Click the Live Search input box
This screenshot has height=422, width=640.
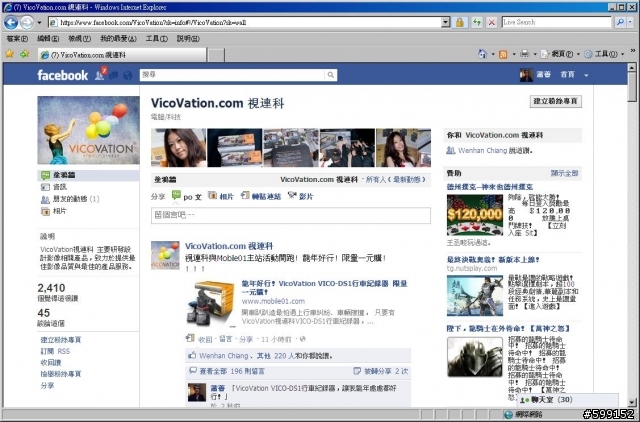[556, 22]
